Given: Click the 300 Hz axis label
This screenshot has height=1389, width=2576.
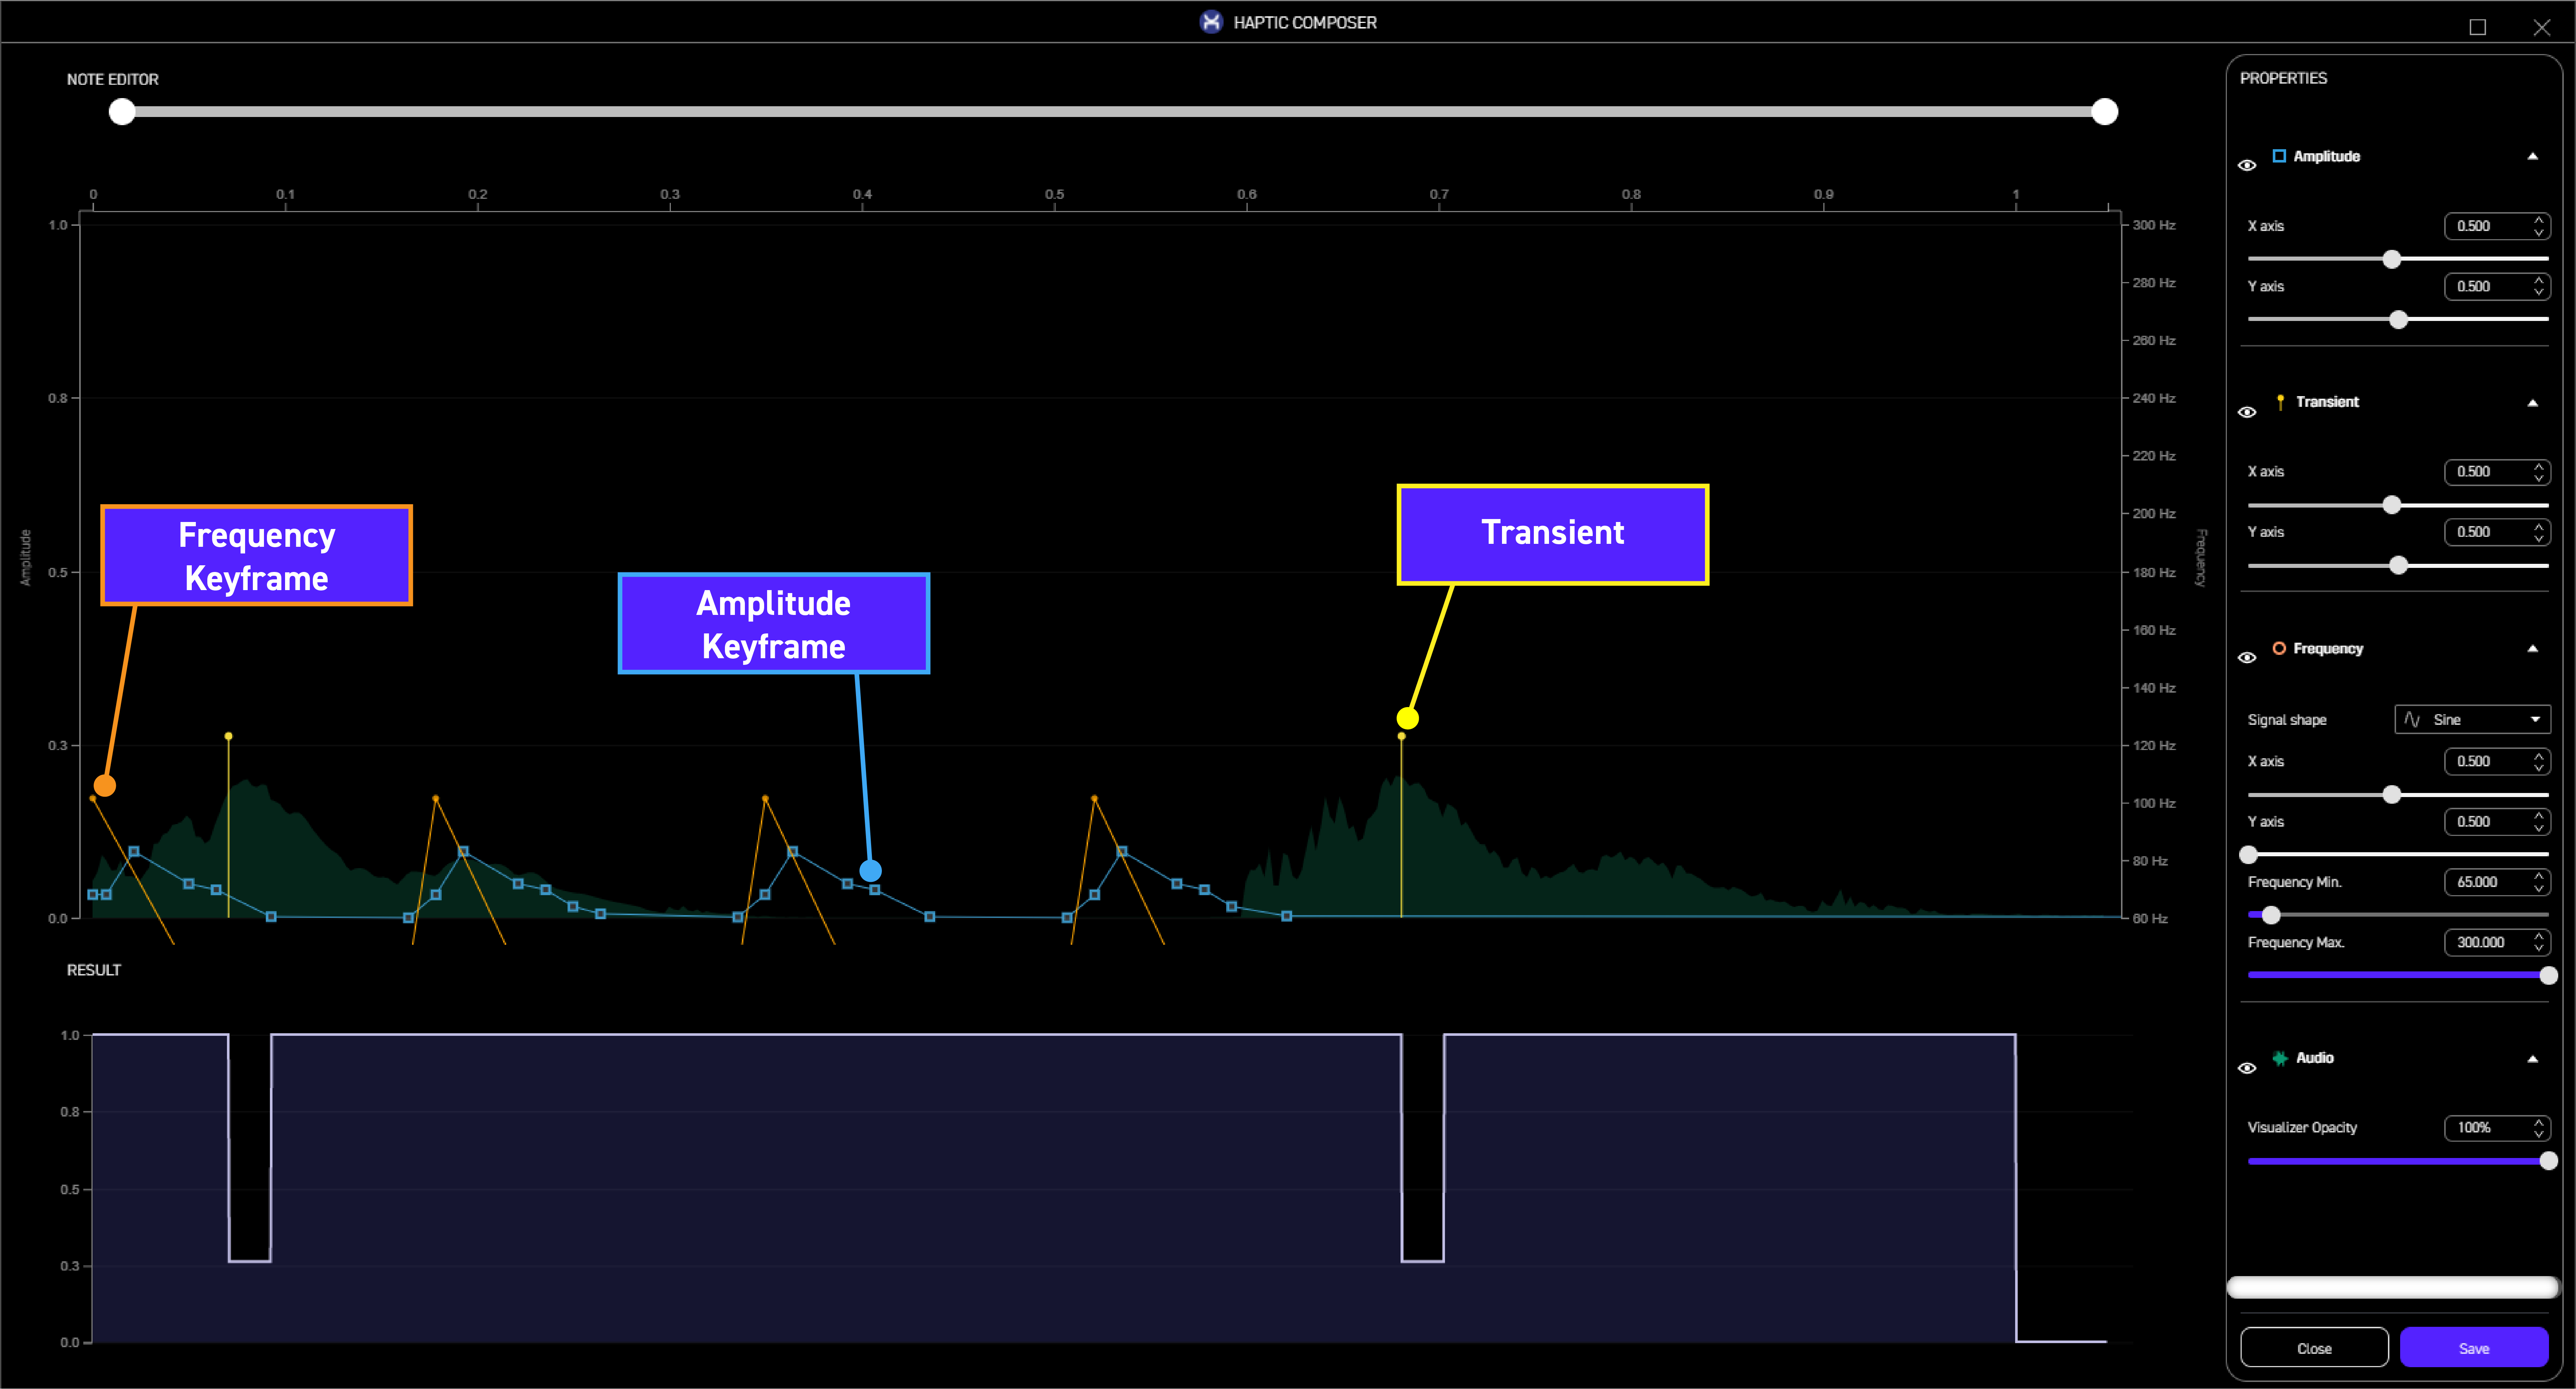Looking at the screenshot, I should [x=2154, y=225].
